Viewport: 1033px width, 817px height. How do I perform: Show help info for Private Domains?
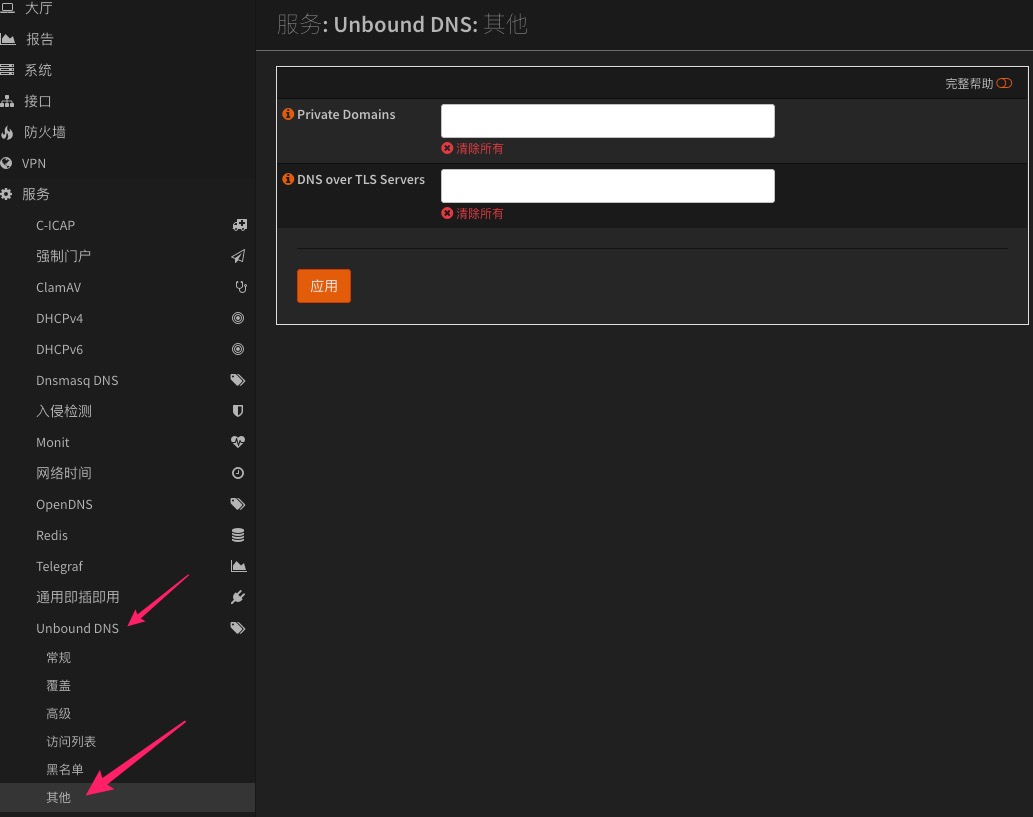[x=289, y=115]
